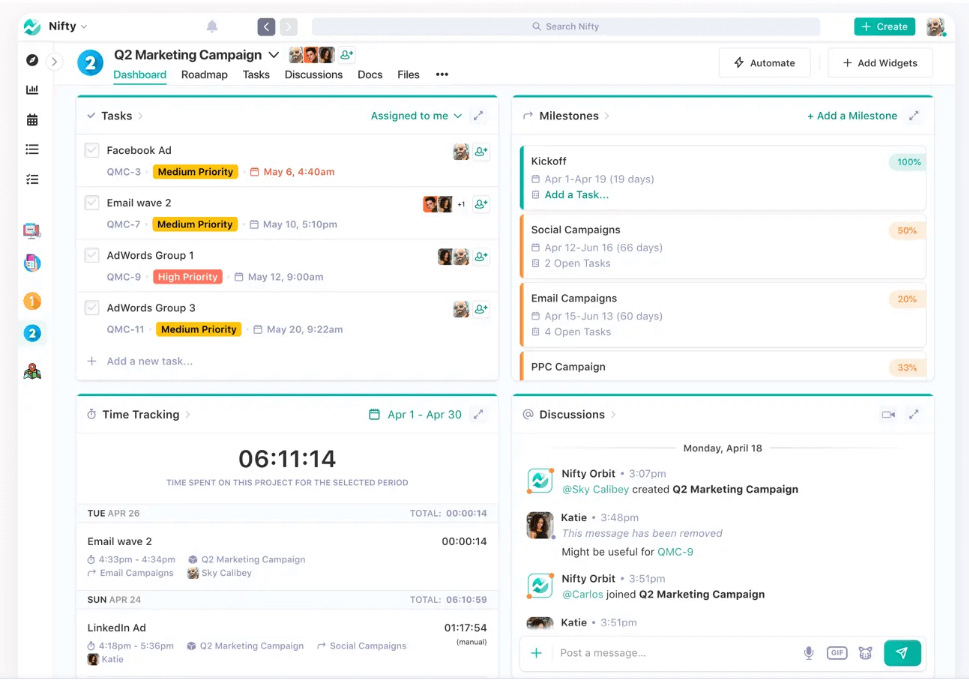The image size is (969, 684).
Task: Open the Discussions header chevron
Action: tap(613, 415)
